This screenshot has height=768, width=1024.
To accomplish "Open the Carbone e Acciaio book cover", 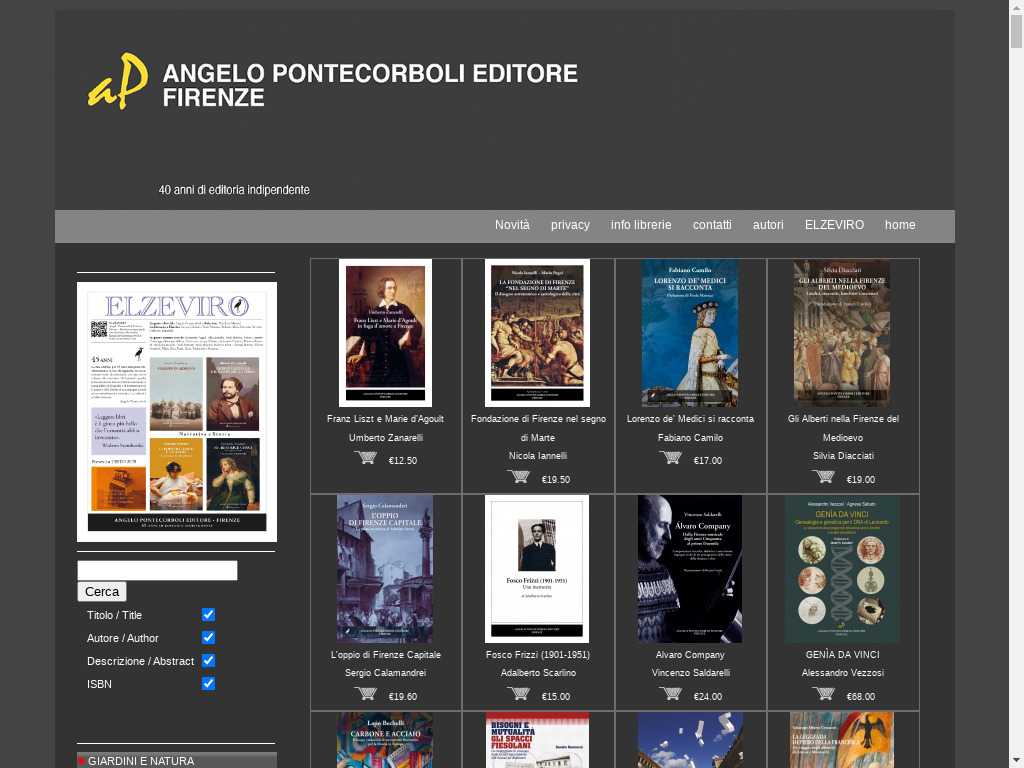I will [385, 740].
